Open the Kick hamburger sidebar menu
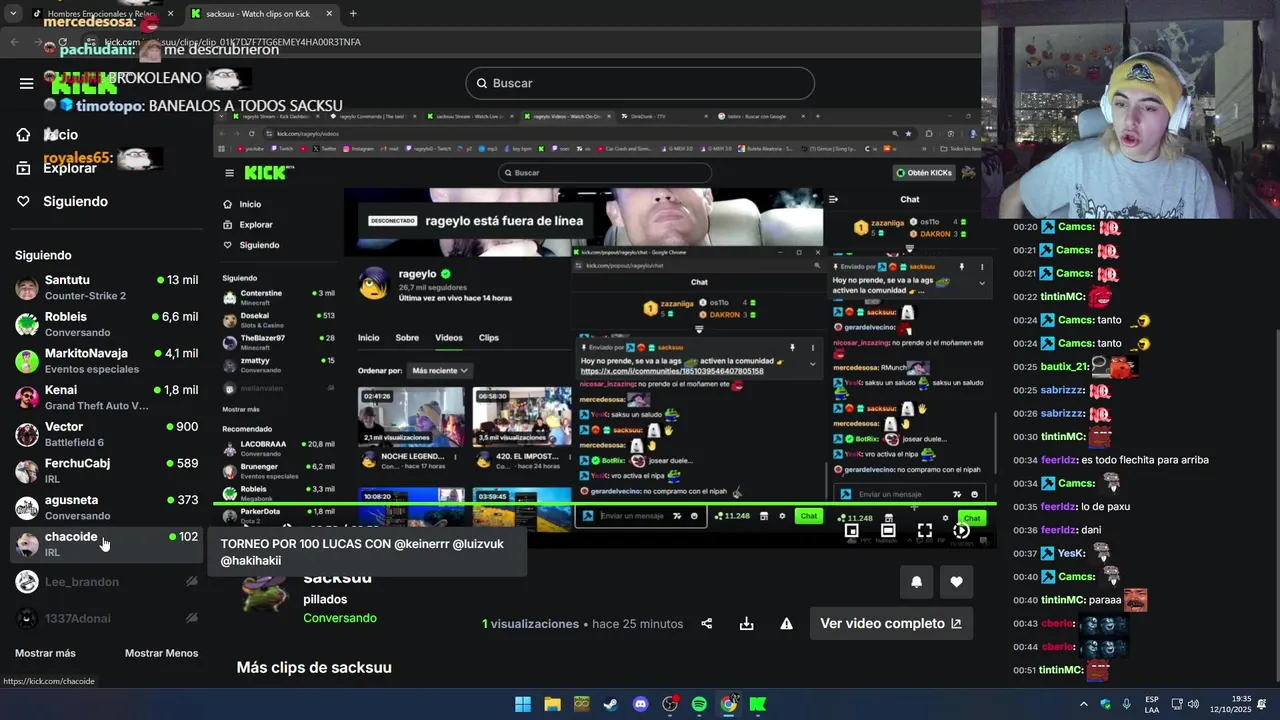 point(27,83)
